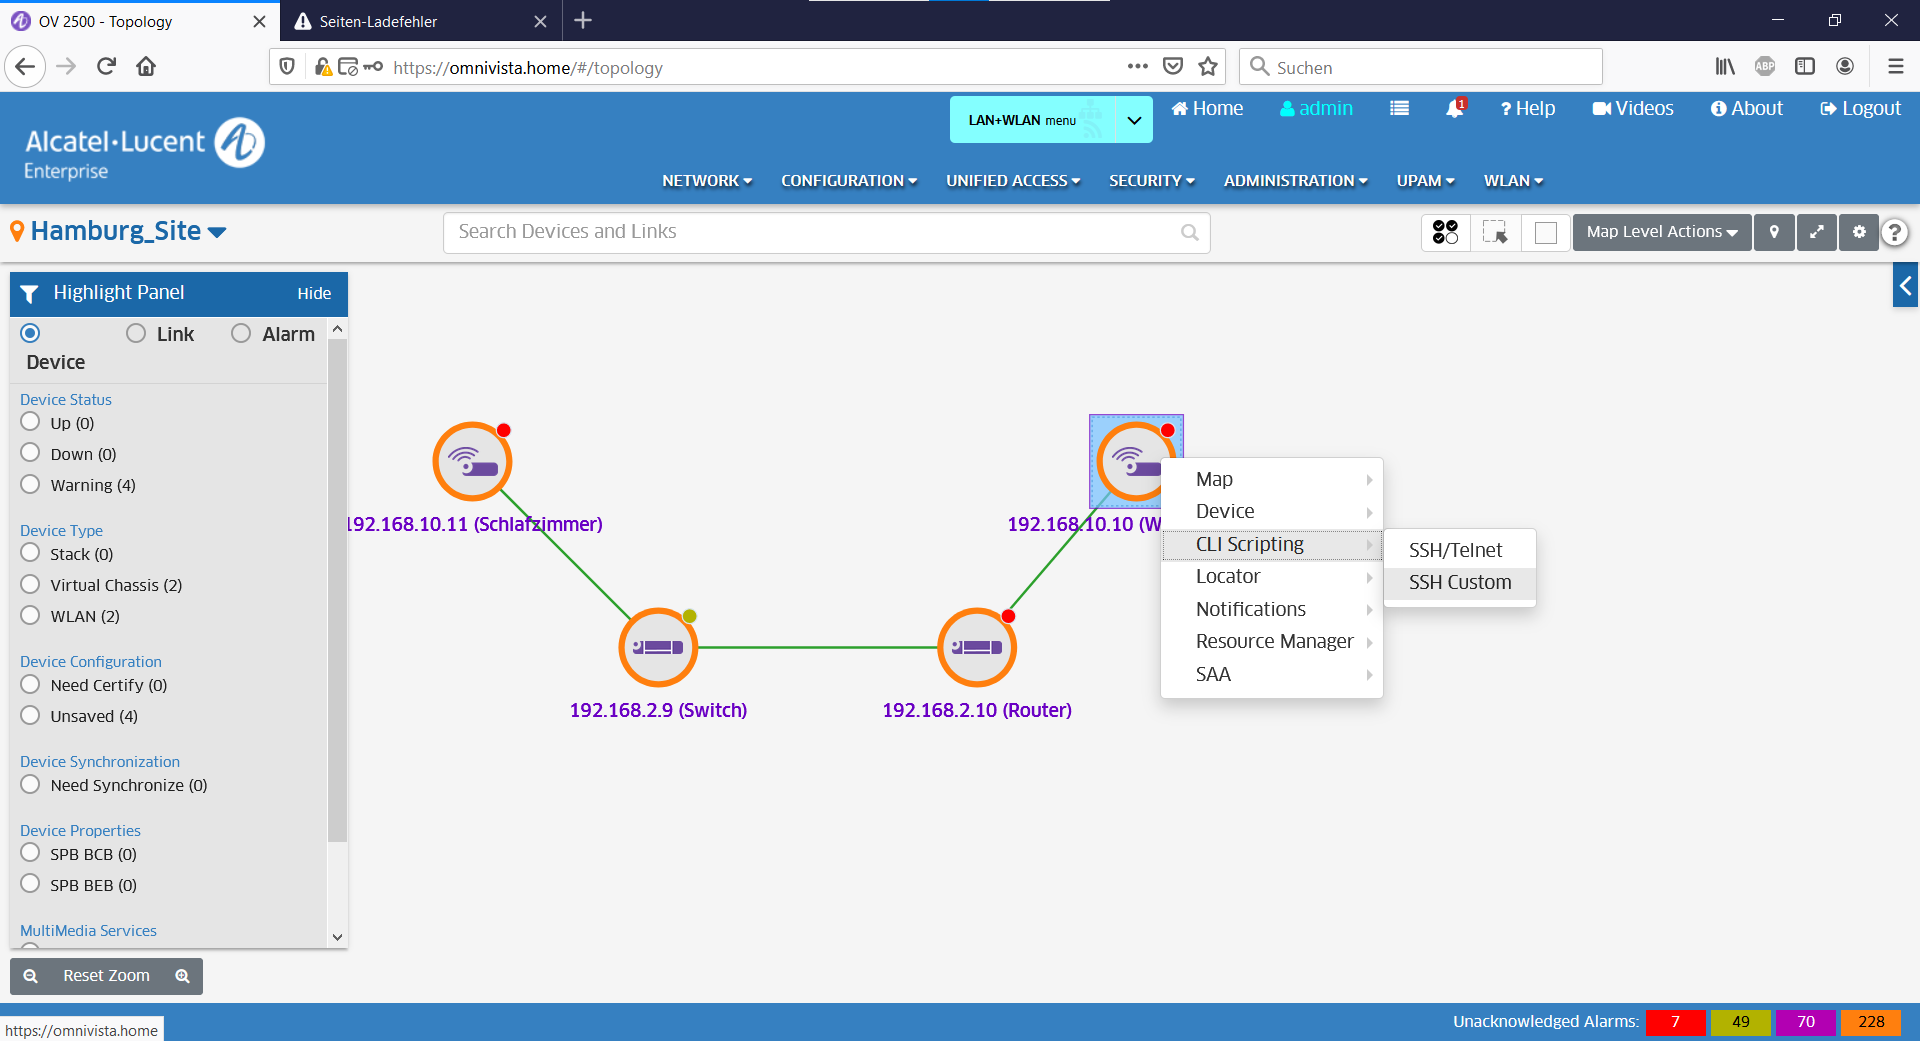The image size is (1920, 1041).
Task: Click the fullscreen expand map icon
Action: pyautogui.click(x=1816, y=232)
